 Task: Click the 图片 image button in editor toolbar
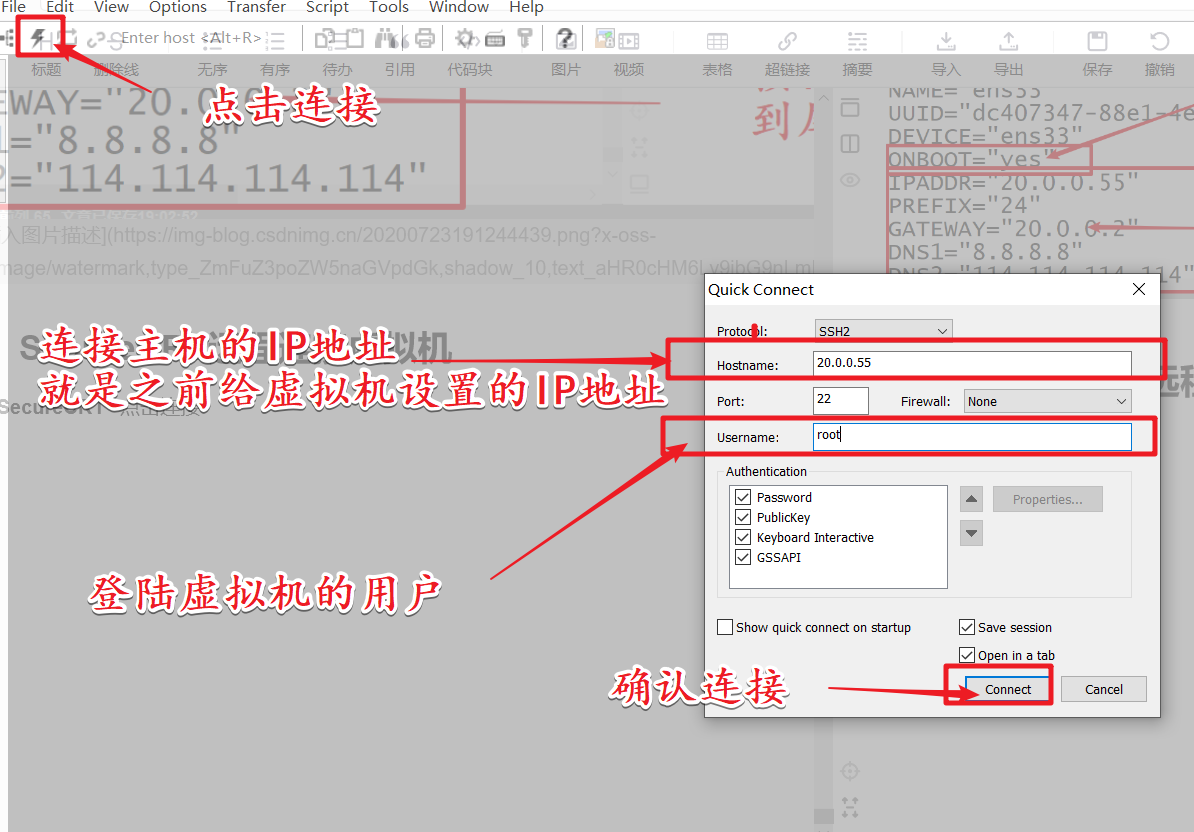tap(566, 69)
